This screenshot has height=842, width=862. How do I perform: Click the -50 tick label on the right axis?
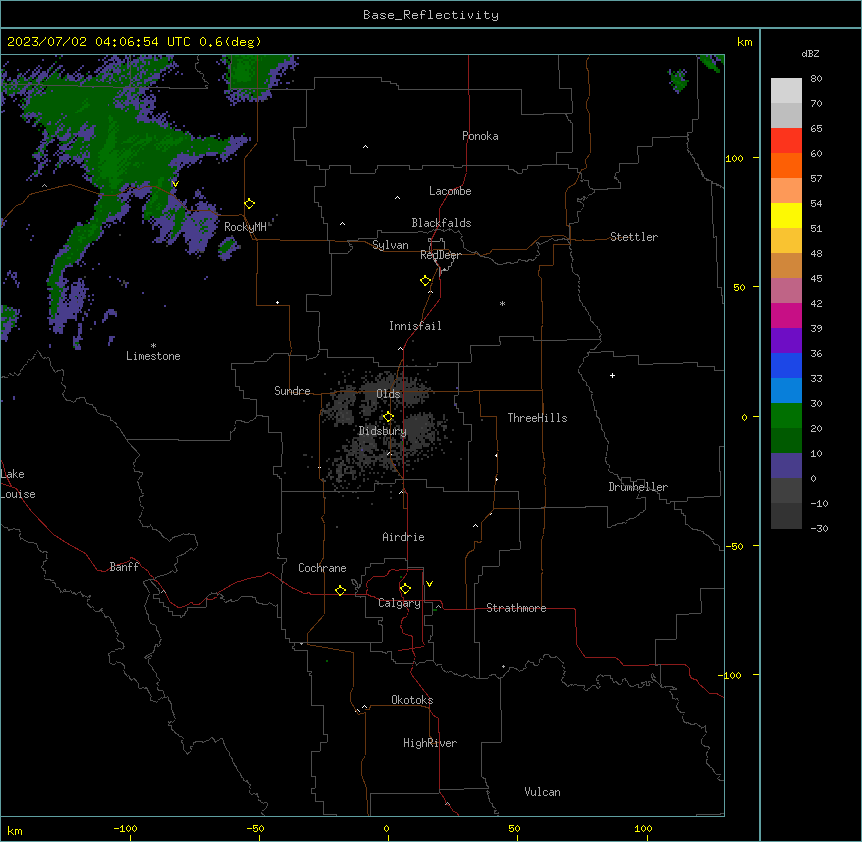[x=734, y=546]
